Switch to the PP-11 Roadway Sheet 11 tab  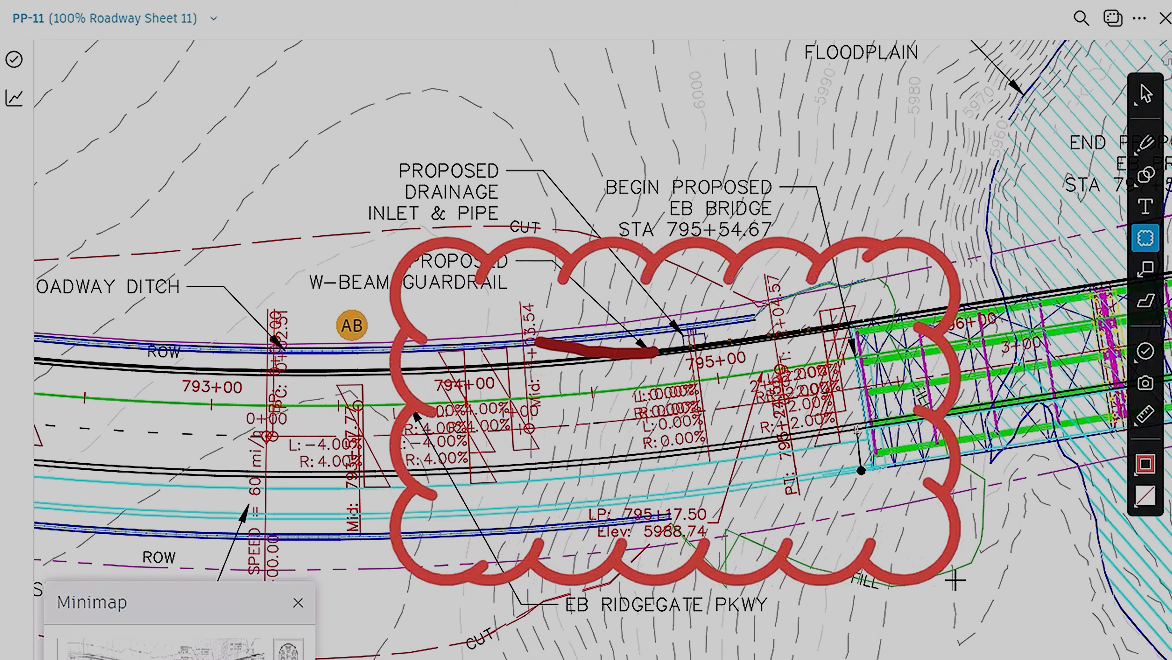(100, 17)
